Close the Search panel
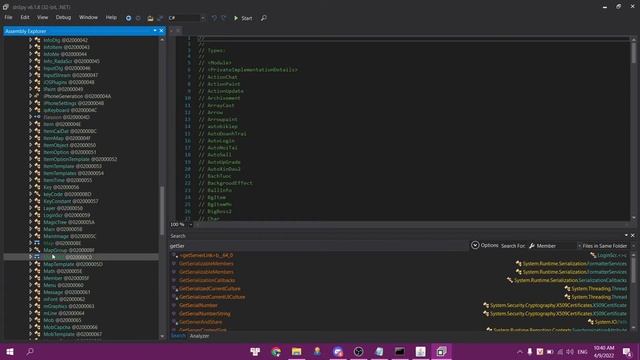The width and height of the screenshot is (640, 360). (633, 236)
